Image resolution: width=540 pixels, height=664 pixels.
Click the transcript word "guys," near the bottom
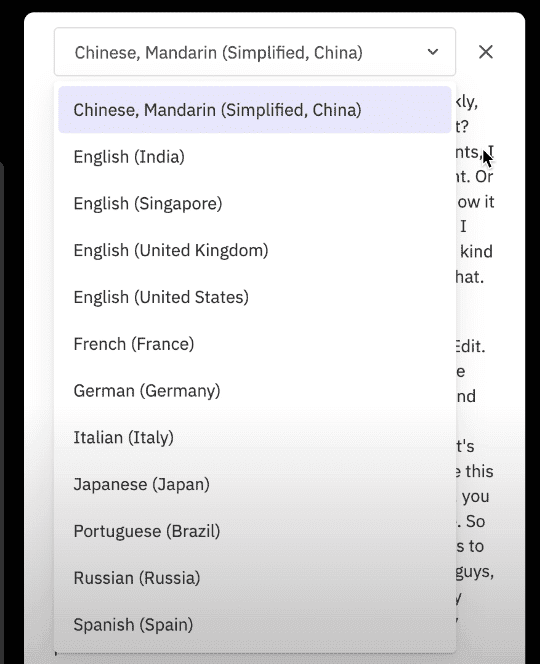click(x=475, y=573)
